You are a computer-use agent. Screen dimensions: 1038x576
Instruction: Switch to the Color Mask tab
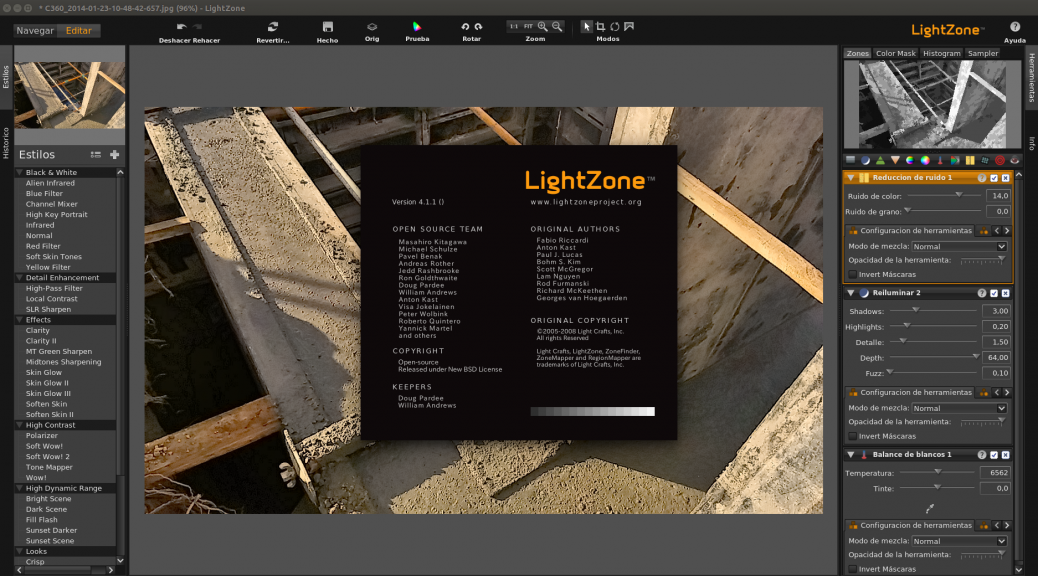[x=895, y=52]
